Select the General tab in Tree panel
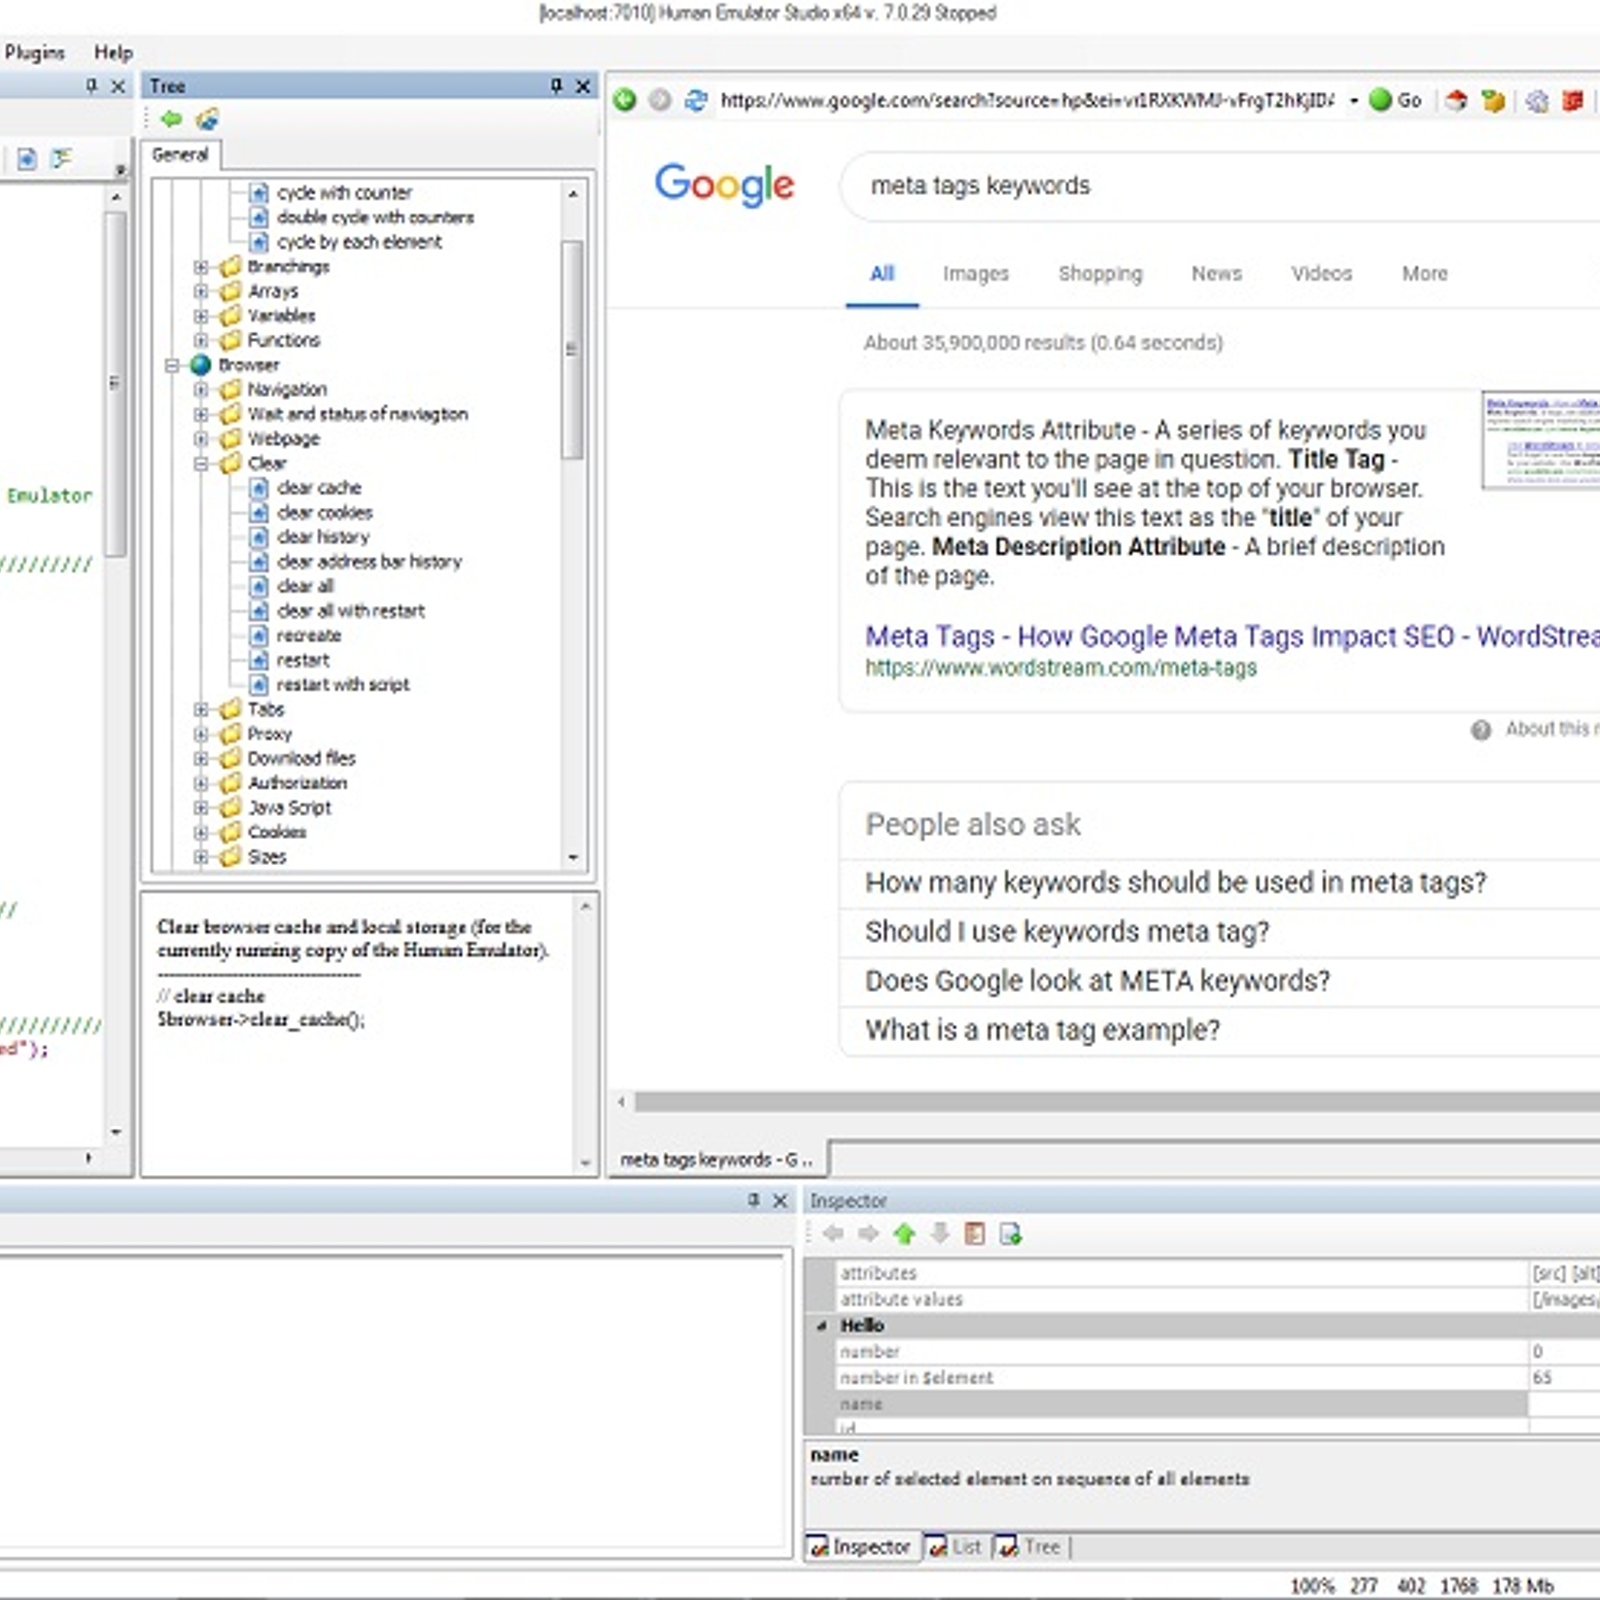This screenshot has width=1600, height=1600. (x=180, y=154)
